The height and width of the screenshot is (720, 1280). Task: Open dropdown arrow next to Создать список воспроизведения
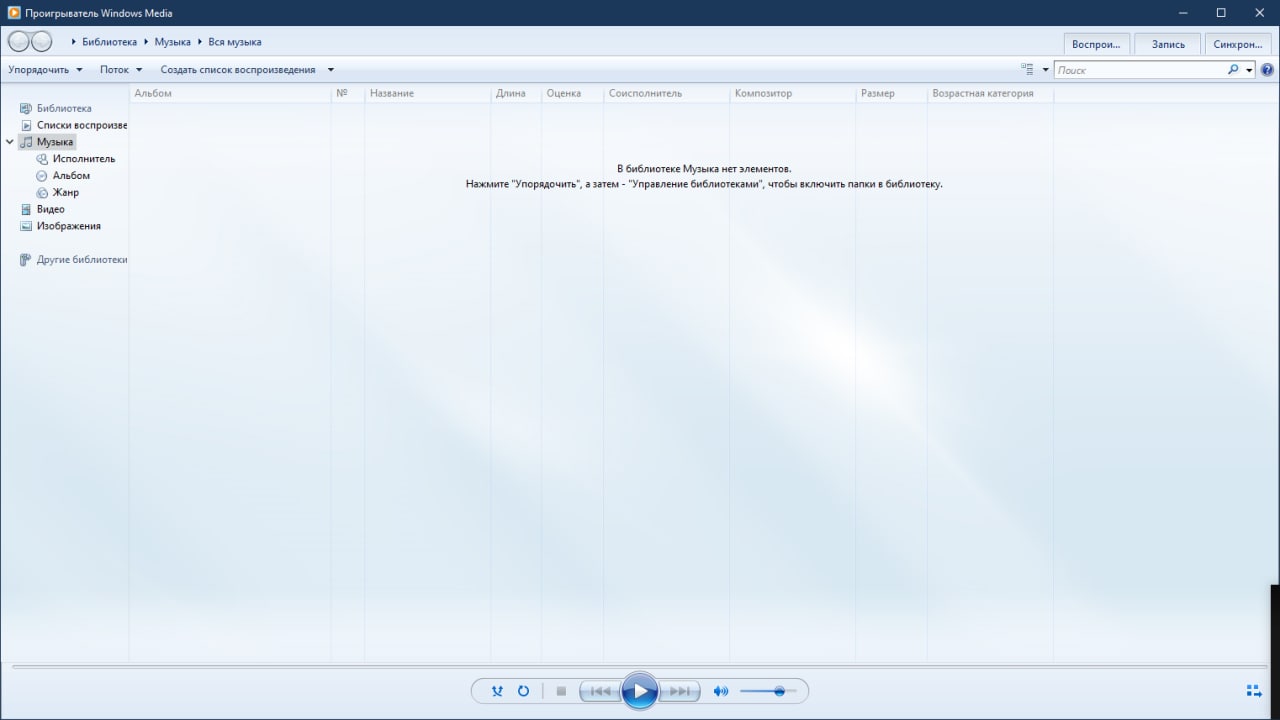331,70
